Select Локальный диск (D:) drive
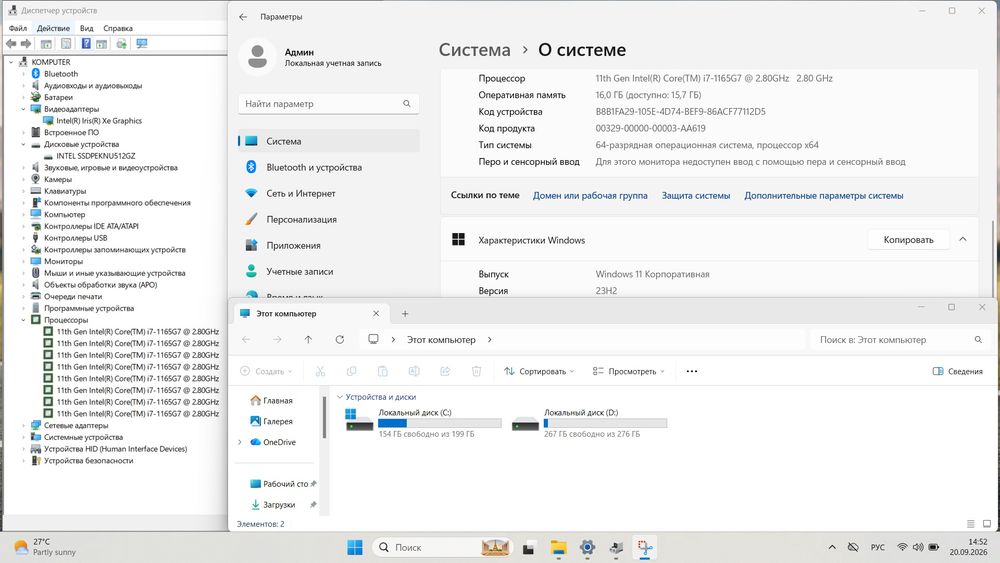The image size is (1000, 563). (x=590, y=423)
